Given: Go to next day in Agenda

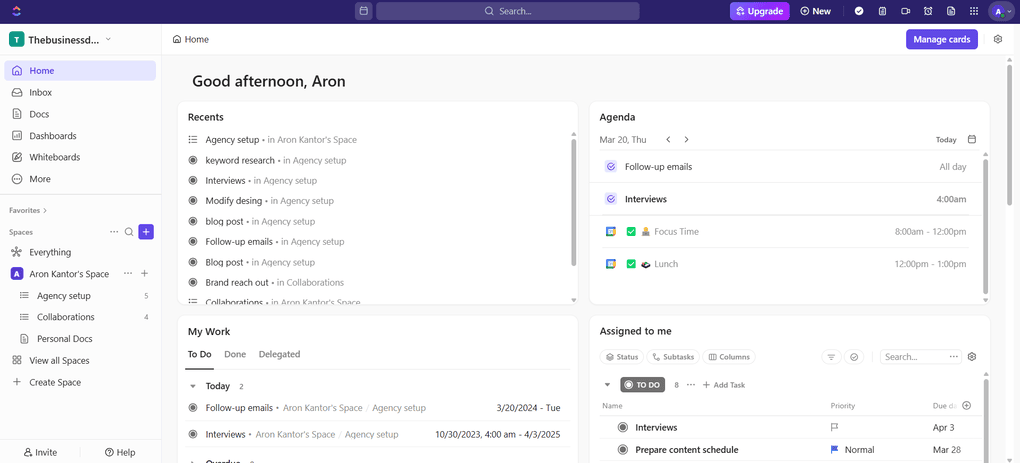Looking at the screenshot, I should (x=686, y=139).
